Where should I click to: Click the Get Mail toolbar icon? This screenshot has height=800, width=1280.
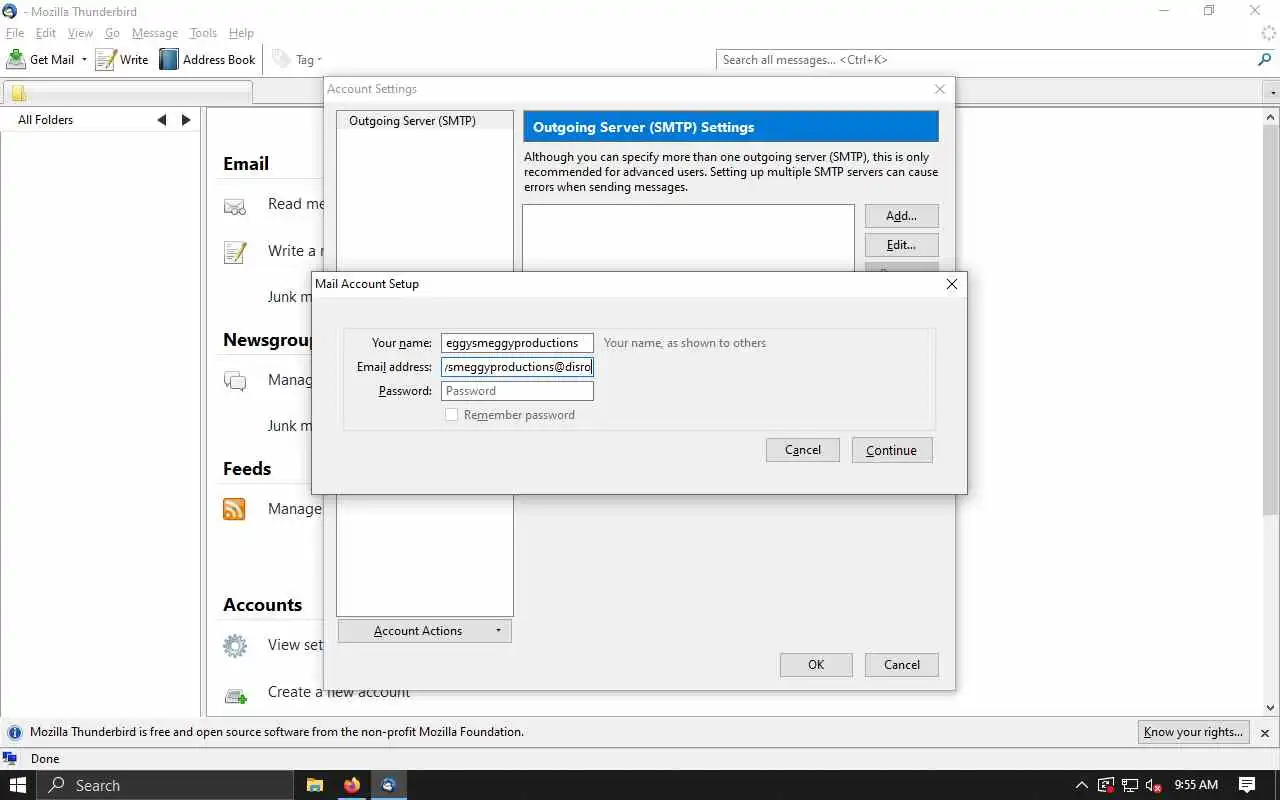(x=16, y=59)
